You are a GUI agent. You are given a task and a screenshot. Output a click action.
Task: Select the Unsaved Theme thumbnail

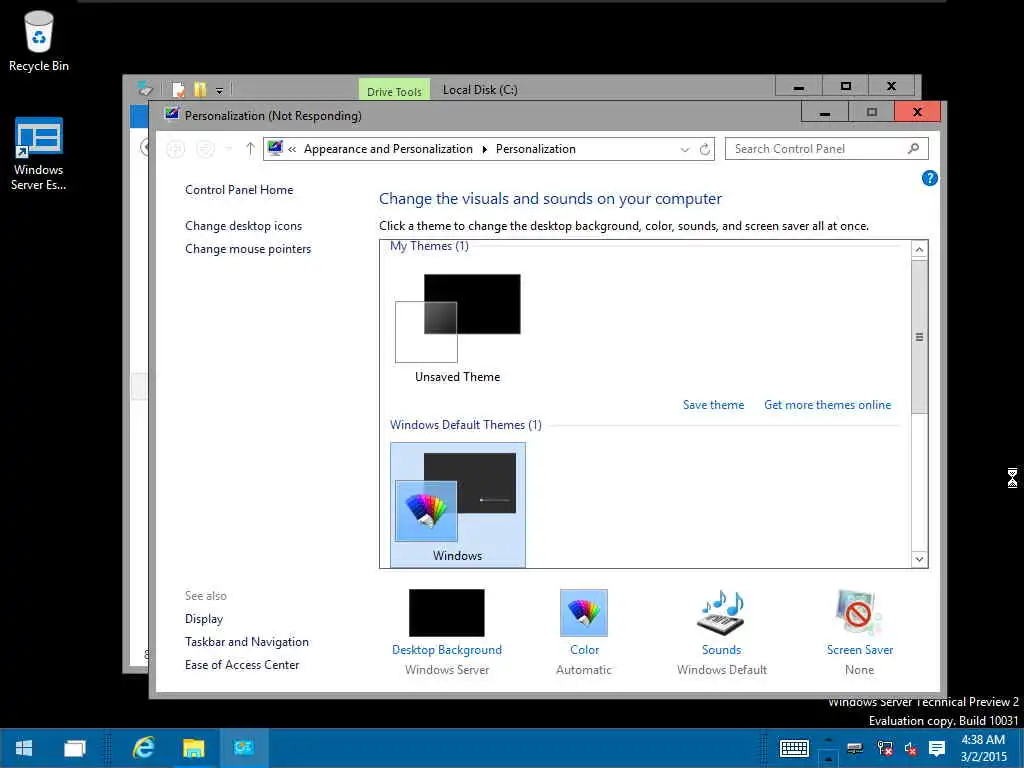(x=458, y=318)
